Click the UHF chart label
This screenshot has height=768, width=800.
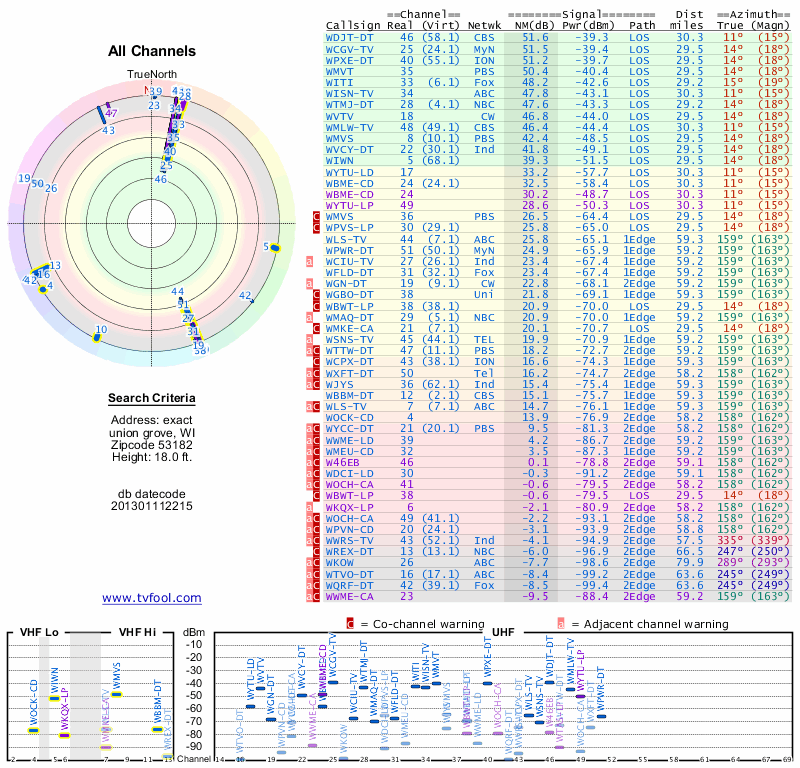(x=503, y=632)
